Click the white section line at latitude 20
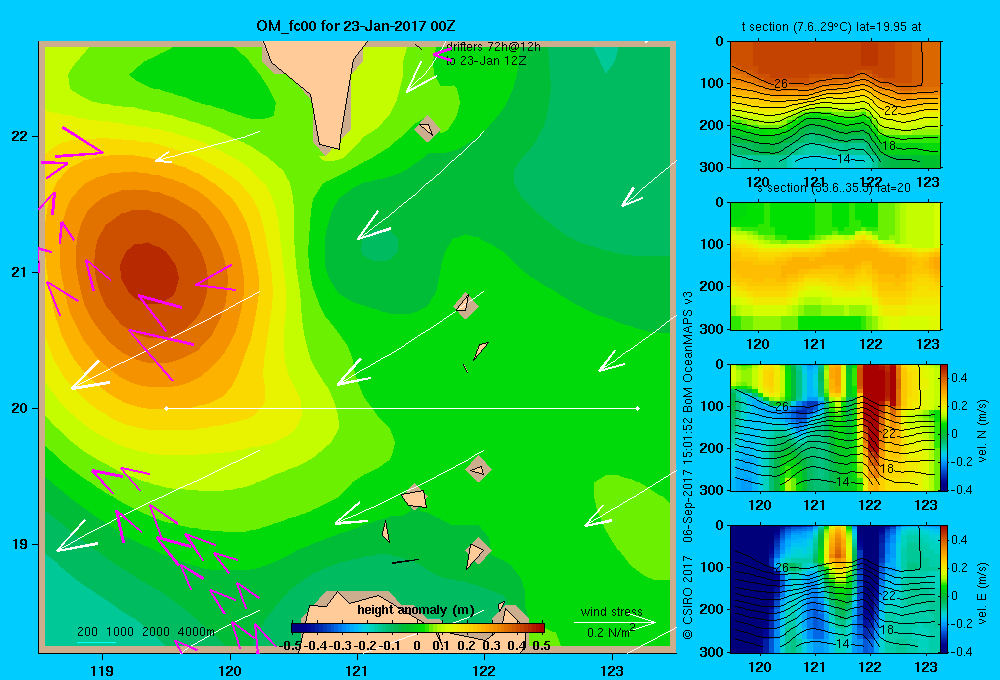The height and width of the screenshot is (680, 1000). point(402,408)
